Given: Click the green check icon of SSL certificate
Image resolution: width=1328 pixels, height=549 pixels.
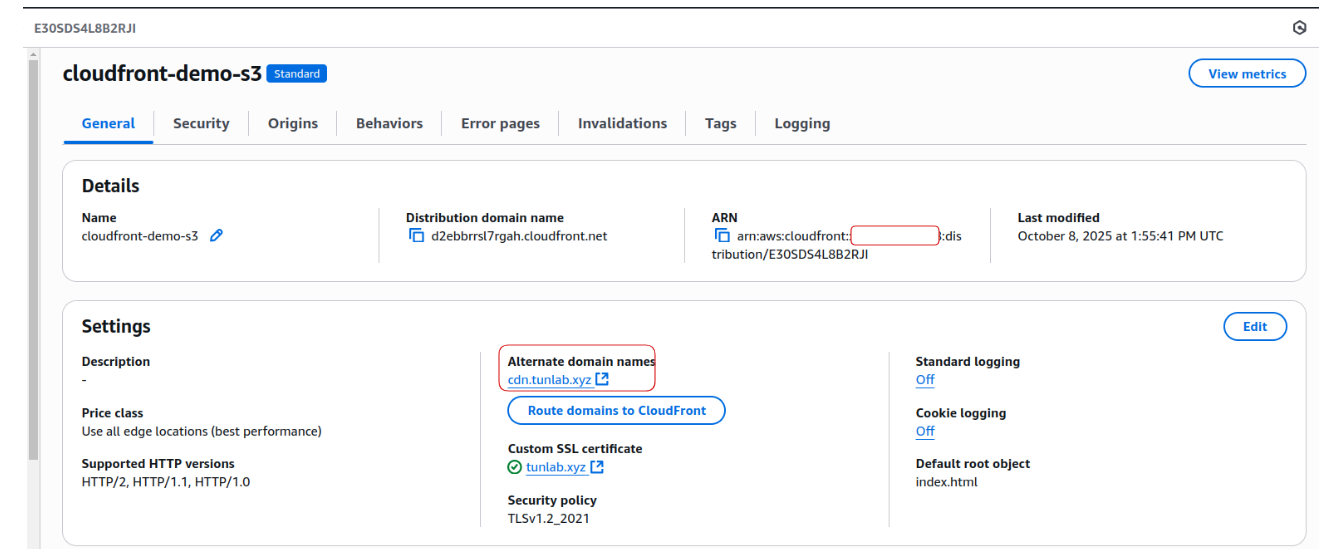Looking at the screenshot, I should point(515,467).
